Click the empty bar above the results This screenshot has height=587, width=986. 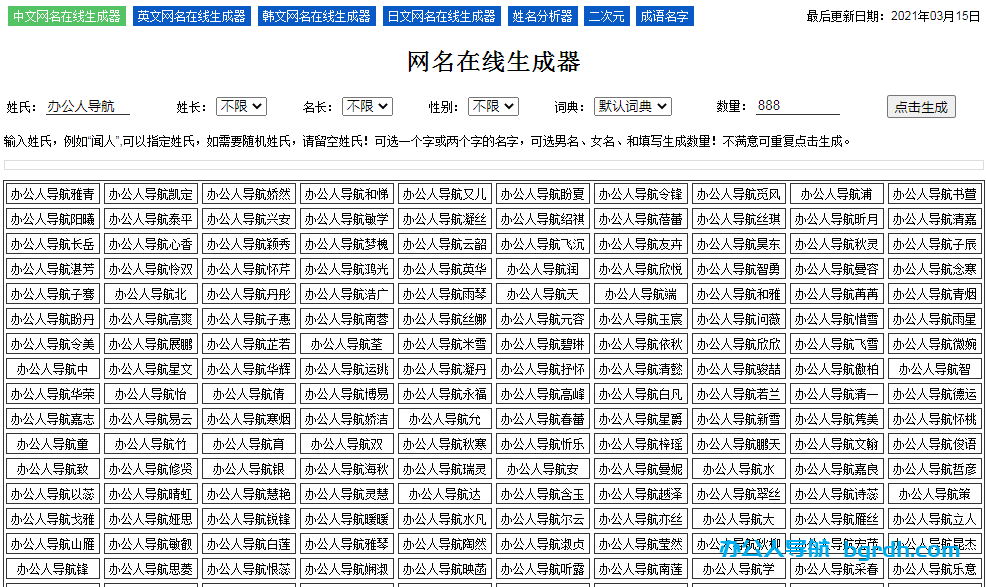493,165
